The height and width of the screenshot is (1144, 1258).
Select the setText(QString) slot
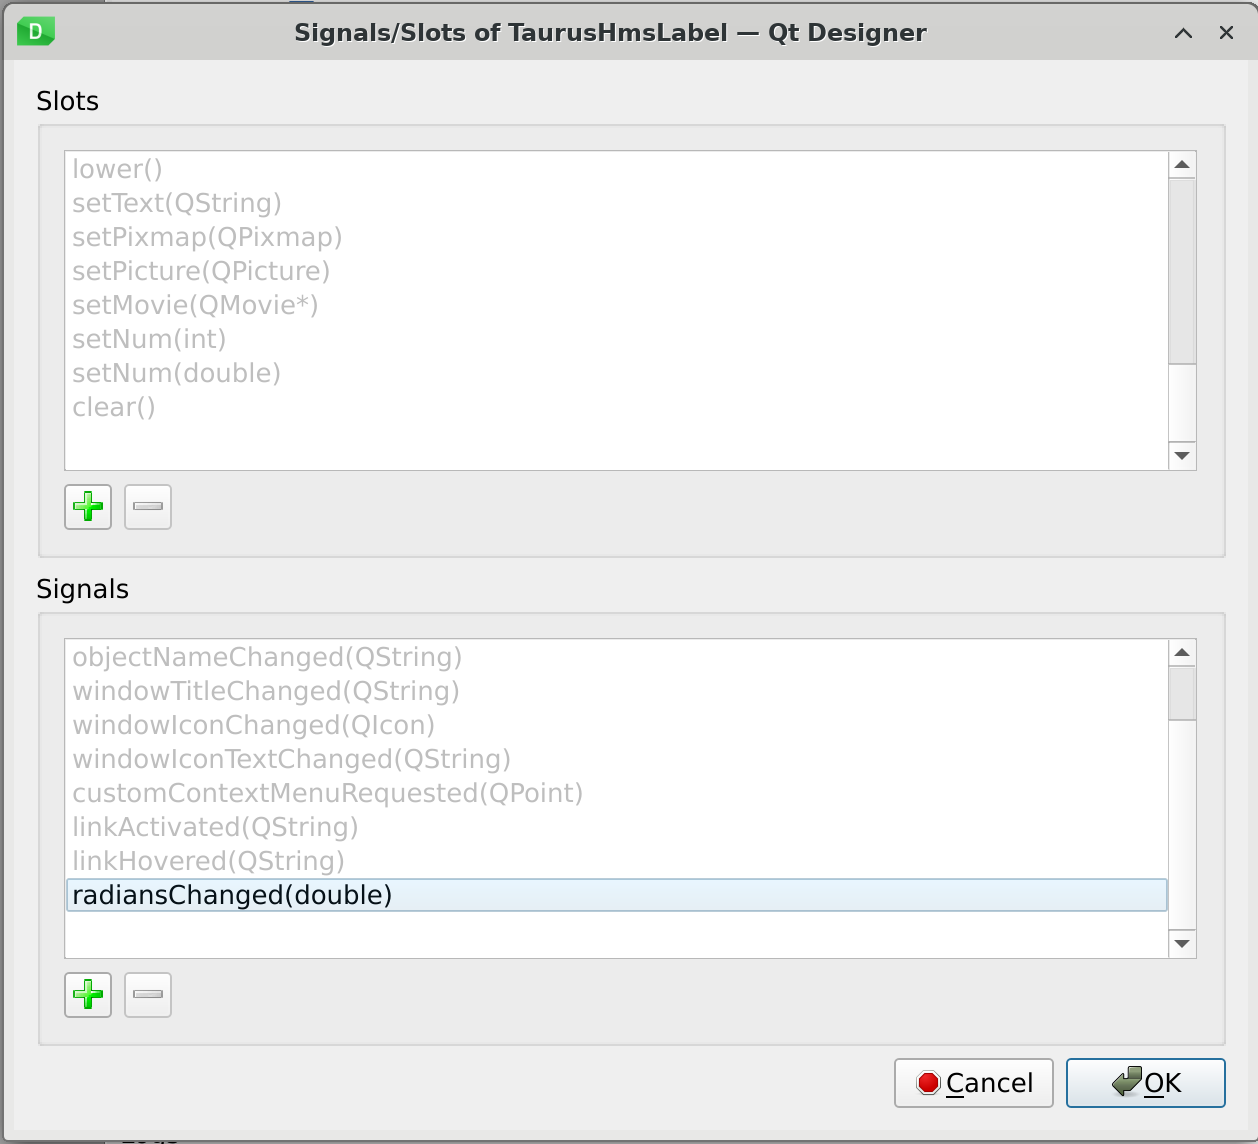(177, 203)
